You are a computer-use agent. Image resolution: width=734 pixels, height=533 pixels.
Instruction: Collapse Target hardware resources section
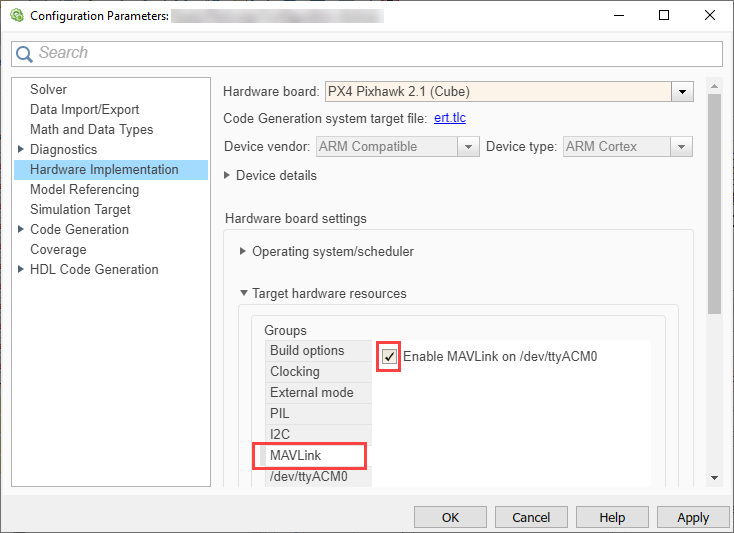coord(243,294)
